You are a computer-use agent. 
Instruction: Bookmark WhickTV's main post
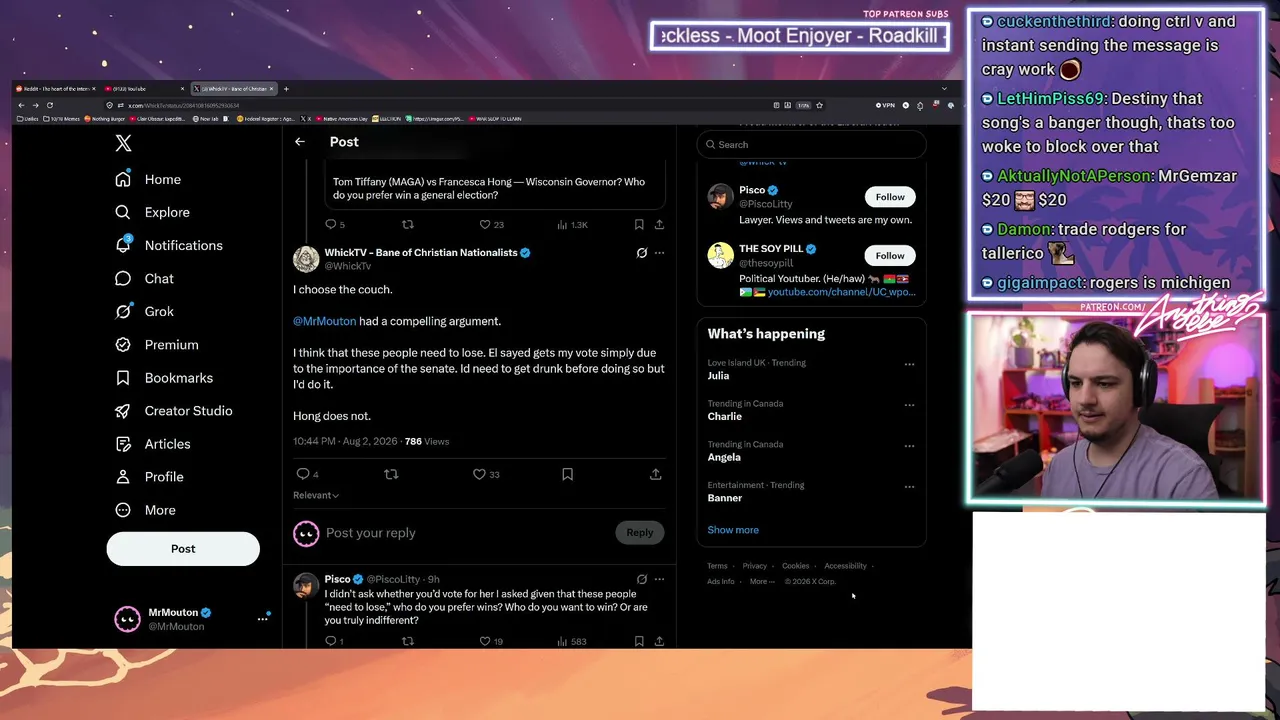(567, 474)
